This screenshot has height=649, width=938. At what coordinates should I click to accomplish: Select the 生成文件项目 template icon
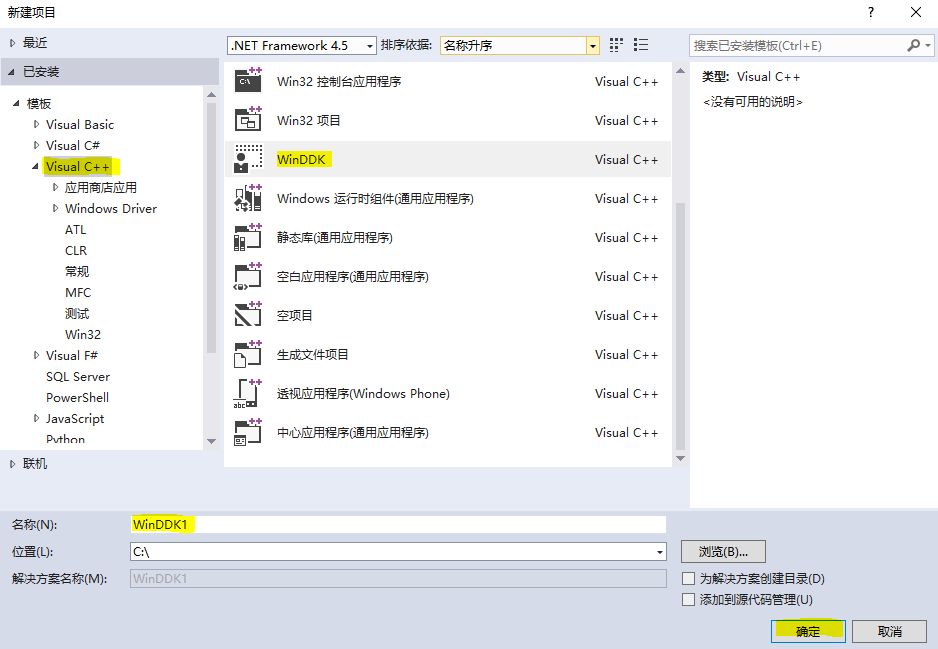[x=247, y=354]
